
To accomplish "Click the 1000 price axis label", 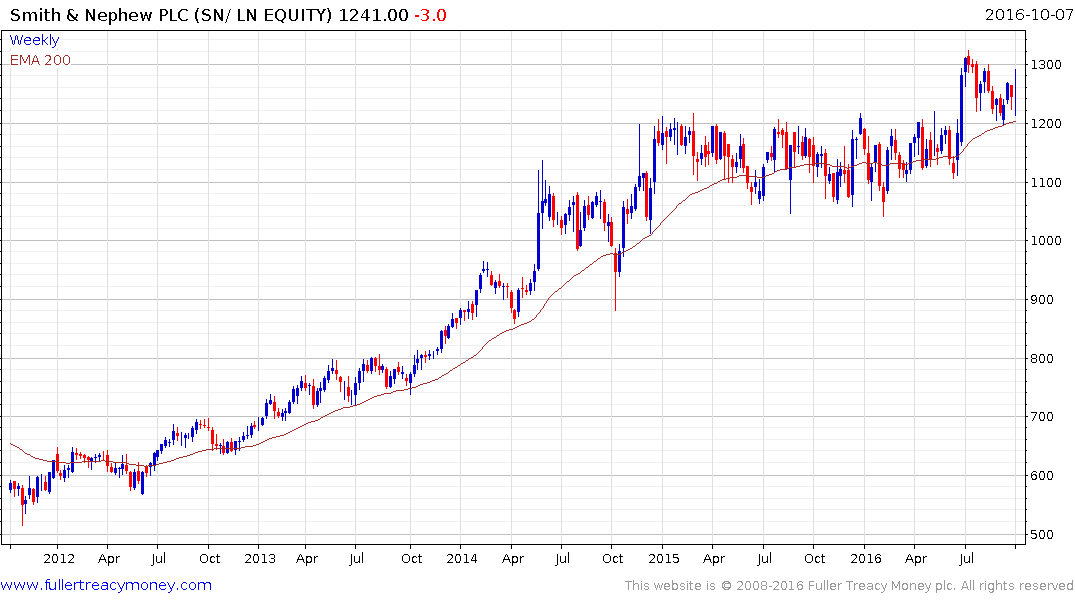I will pos(1046,241).
